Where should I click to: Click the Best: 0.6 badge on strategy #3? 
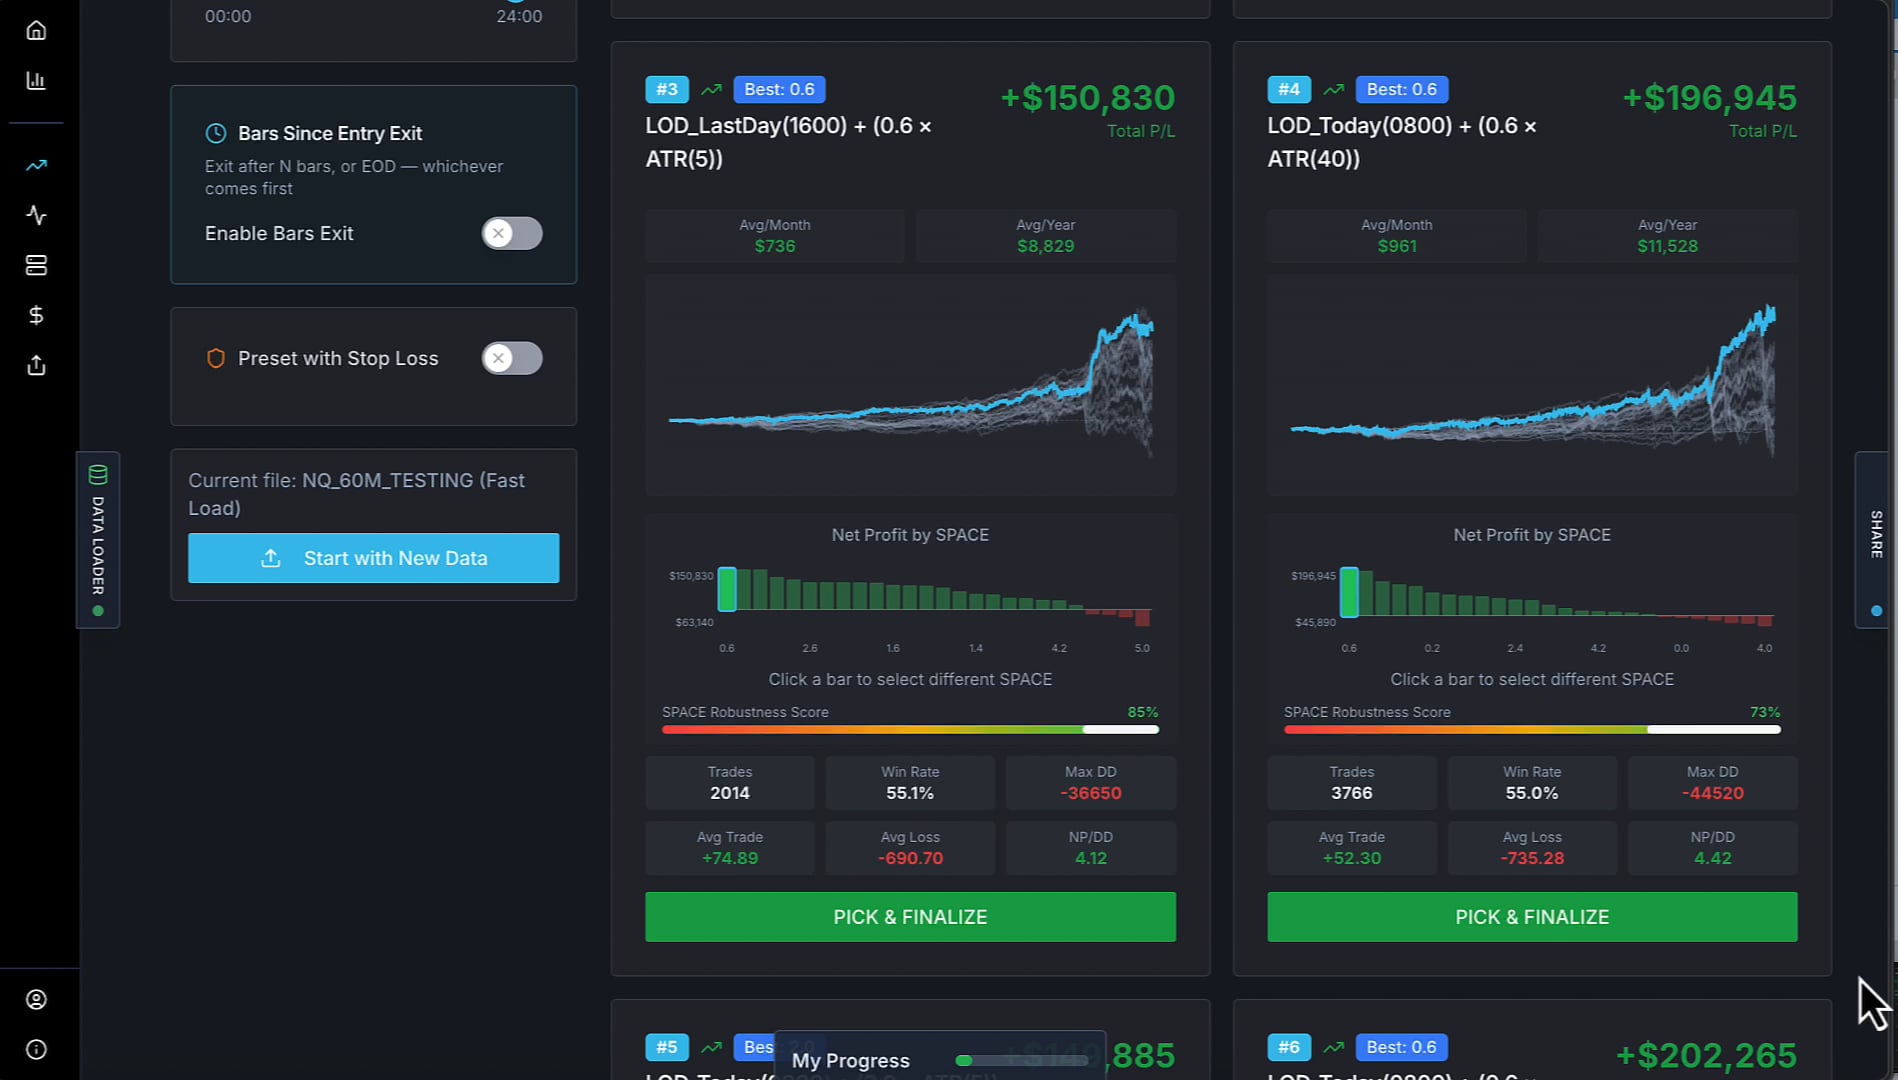779,89
